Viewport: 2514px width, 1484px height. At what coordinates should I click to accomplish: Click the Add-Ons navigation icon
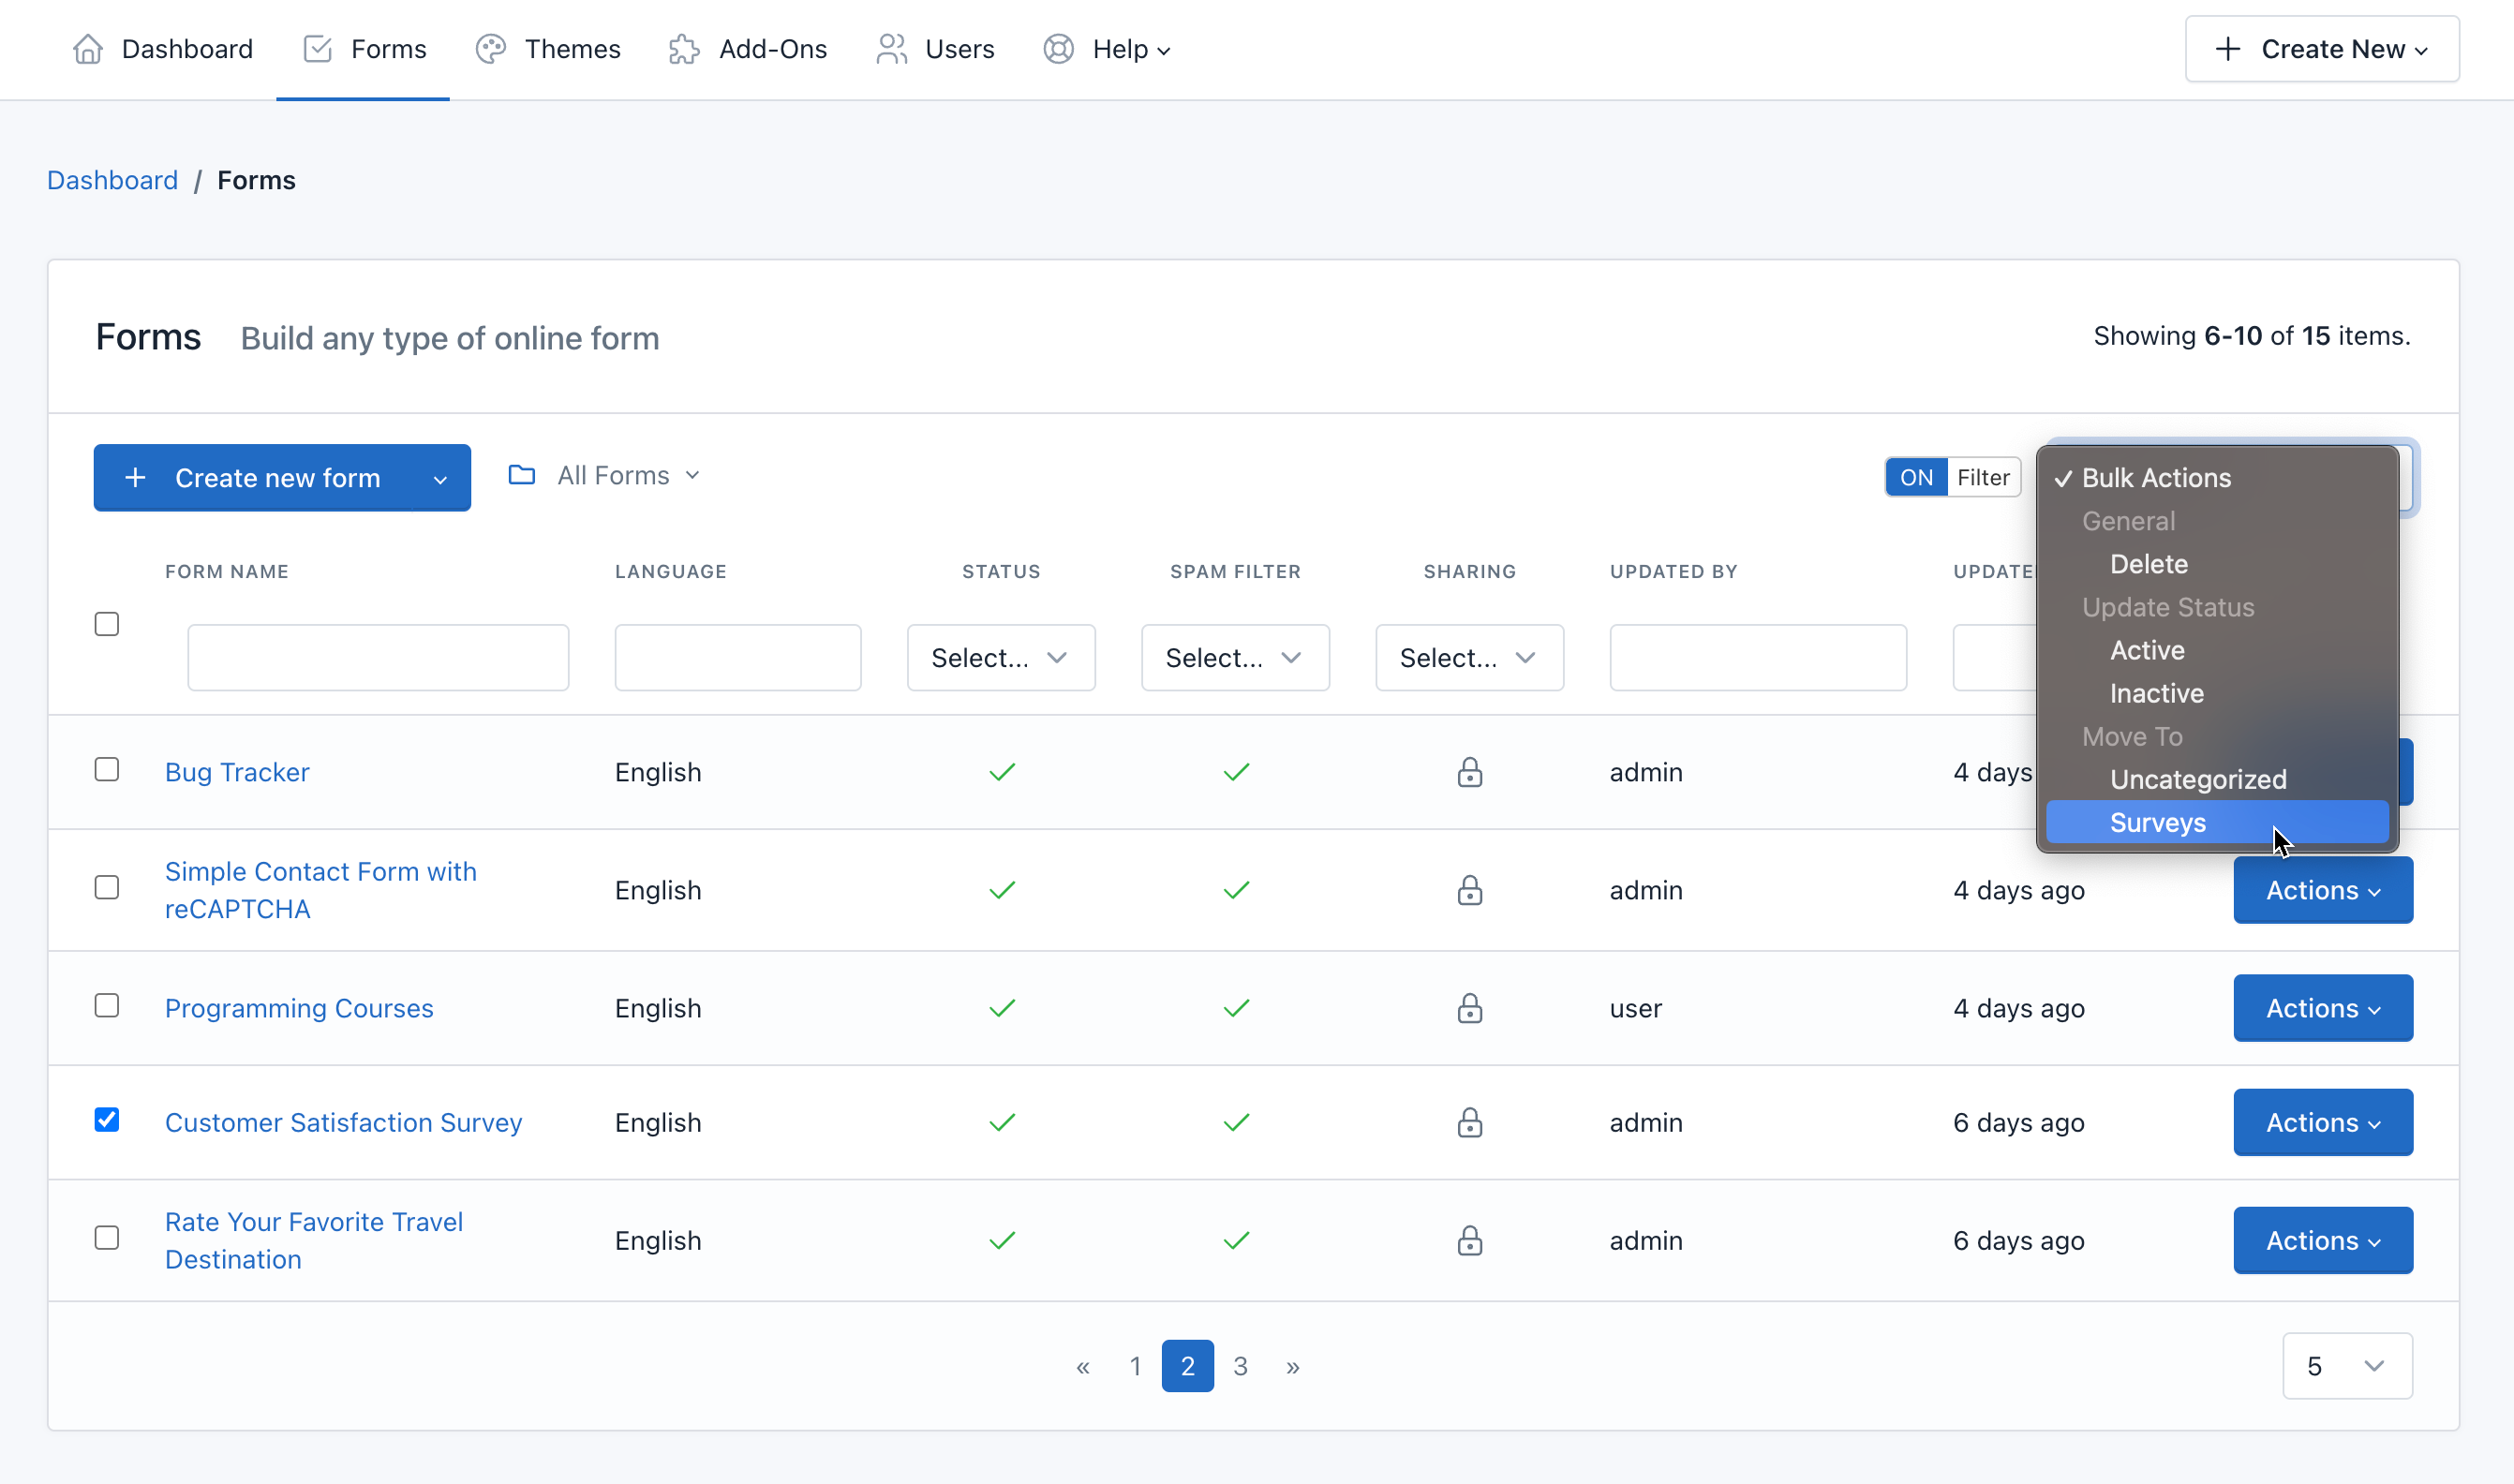(684, 50)
